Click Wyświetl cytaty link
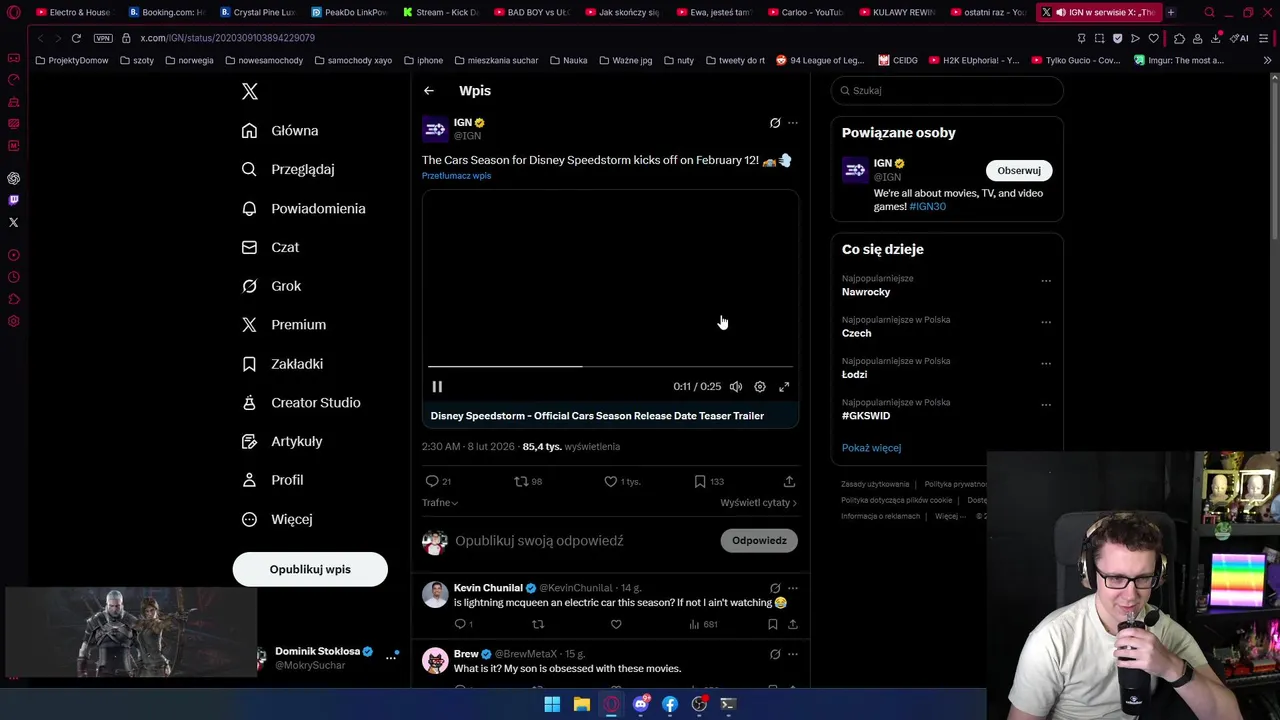Viewport: 1280px width, 720px height. [x=758, y=503]
